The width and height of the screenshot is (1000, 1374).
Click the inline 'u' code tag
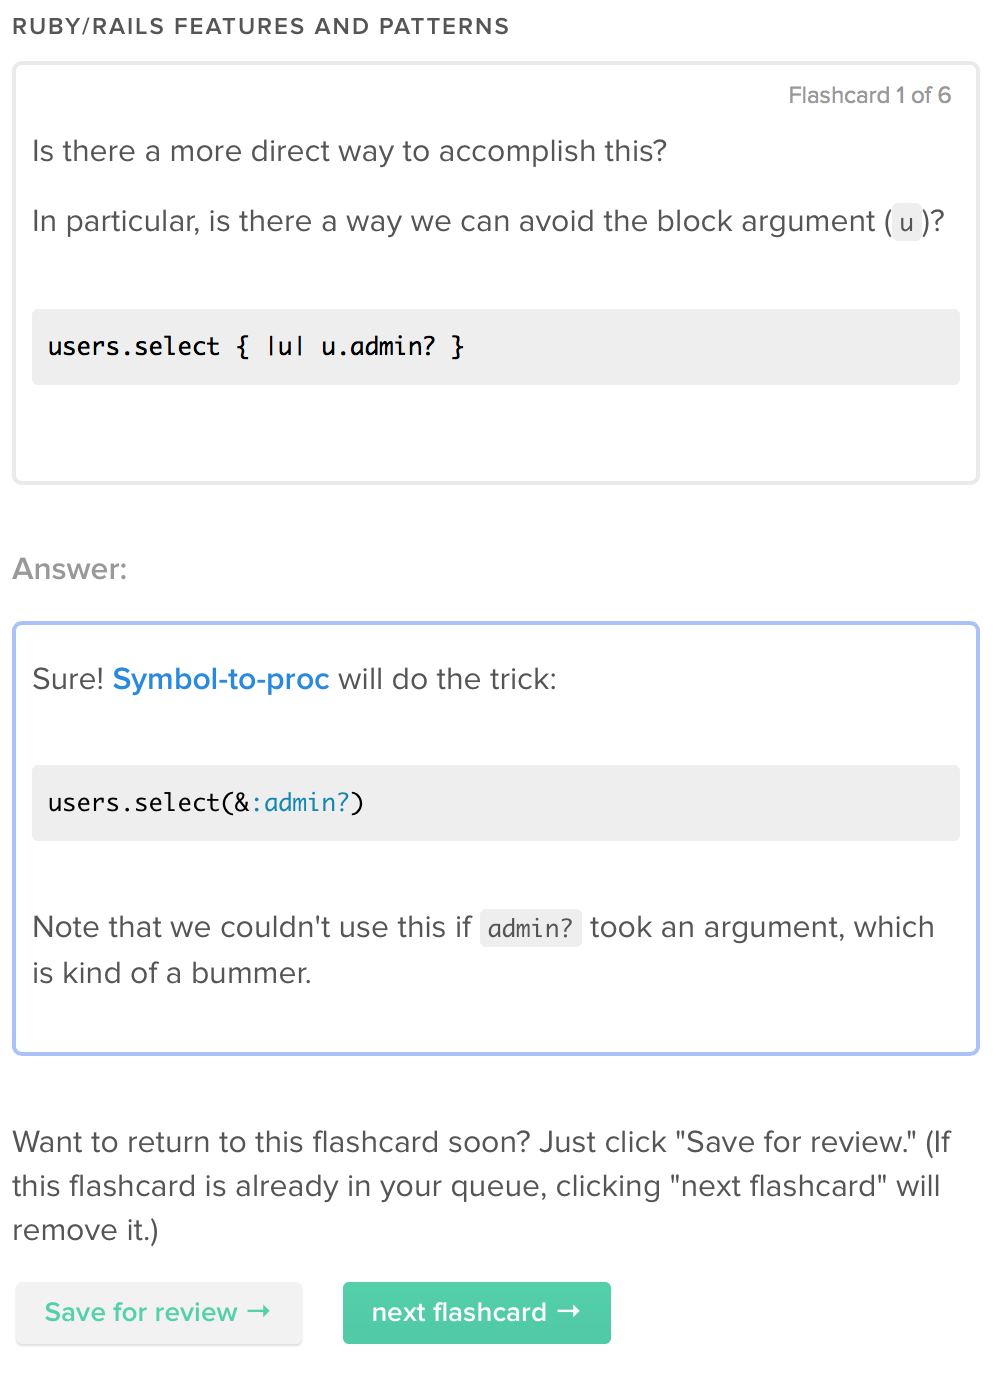point(906,222)
